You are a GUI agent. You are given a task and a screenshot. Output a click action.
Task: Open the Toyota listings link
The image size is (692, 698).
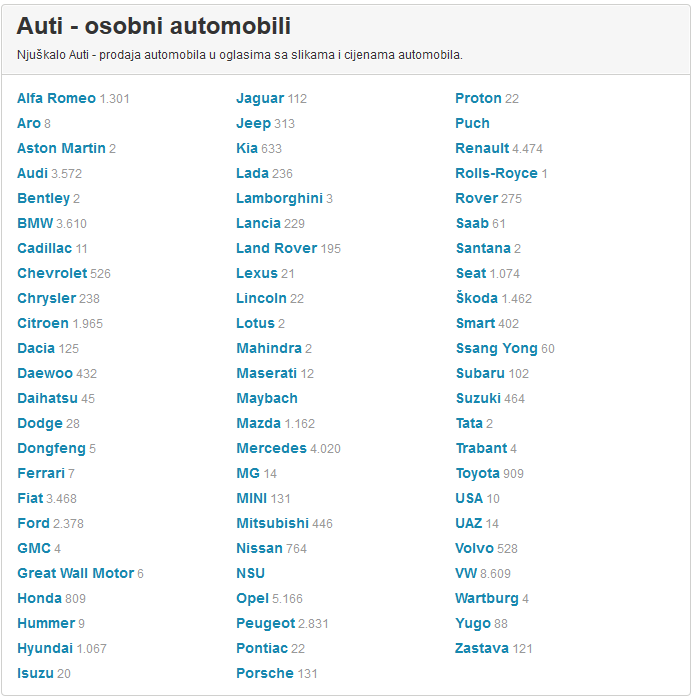coord(477,473)
